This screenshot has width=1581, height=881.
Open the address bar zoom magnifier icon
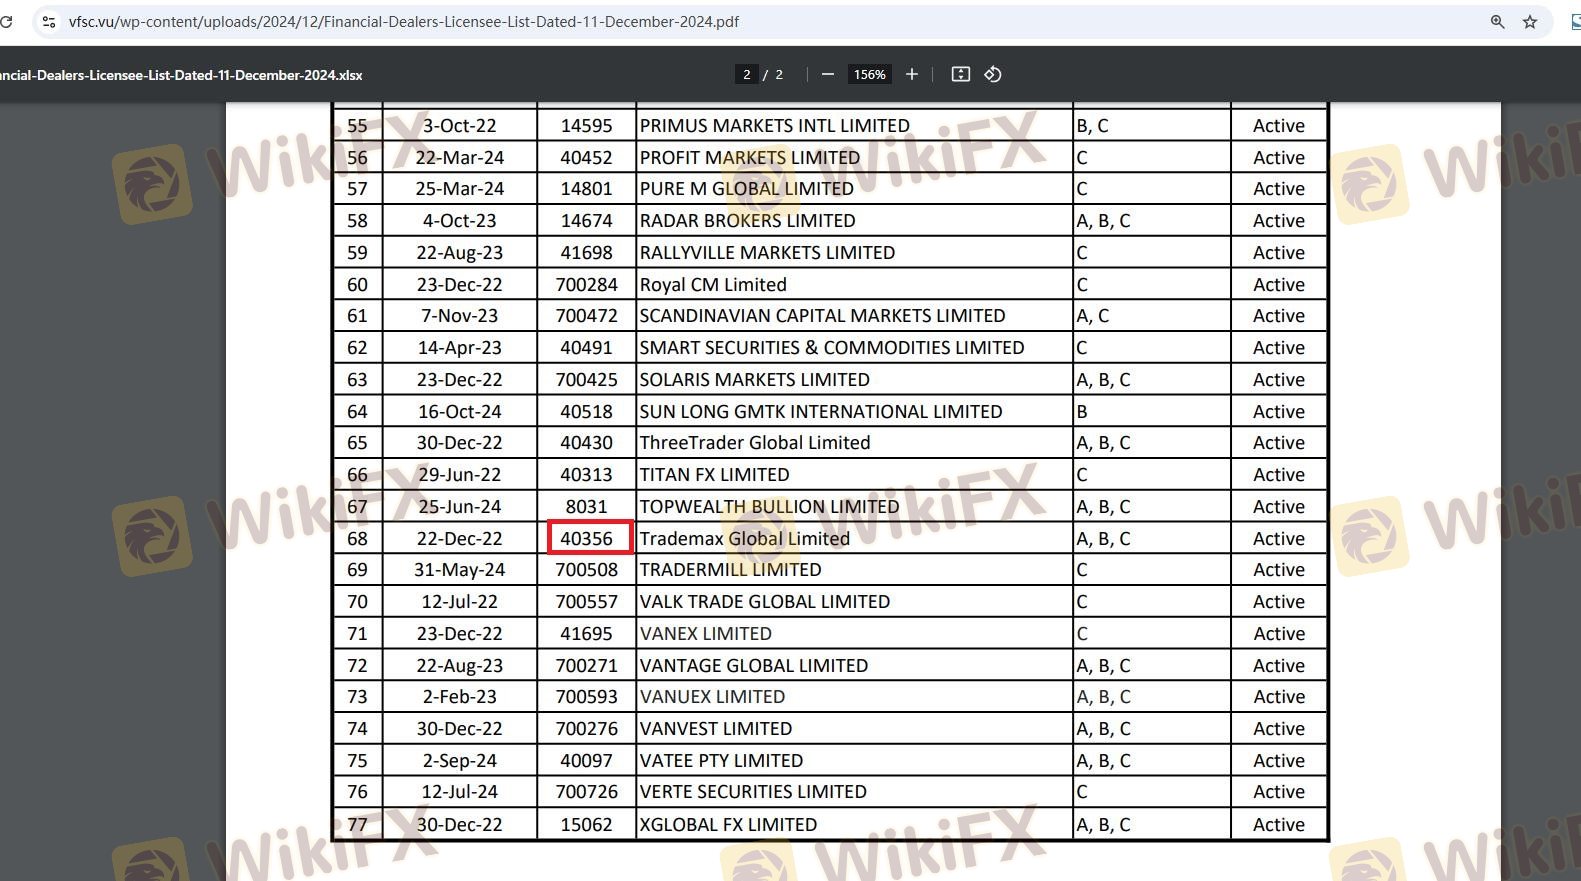click(1497, 22)
